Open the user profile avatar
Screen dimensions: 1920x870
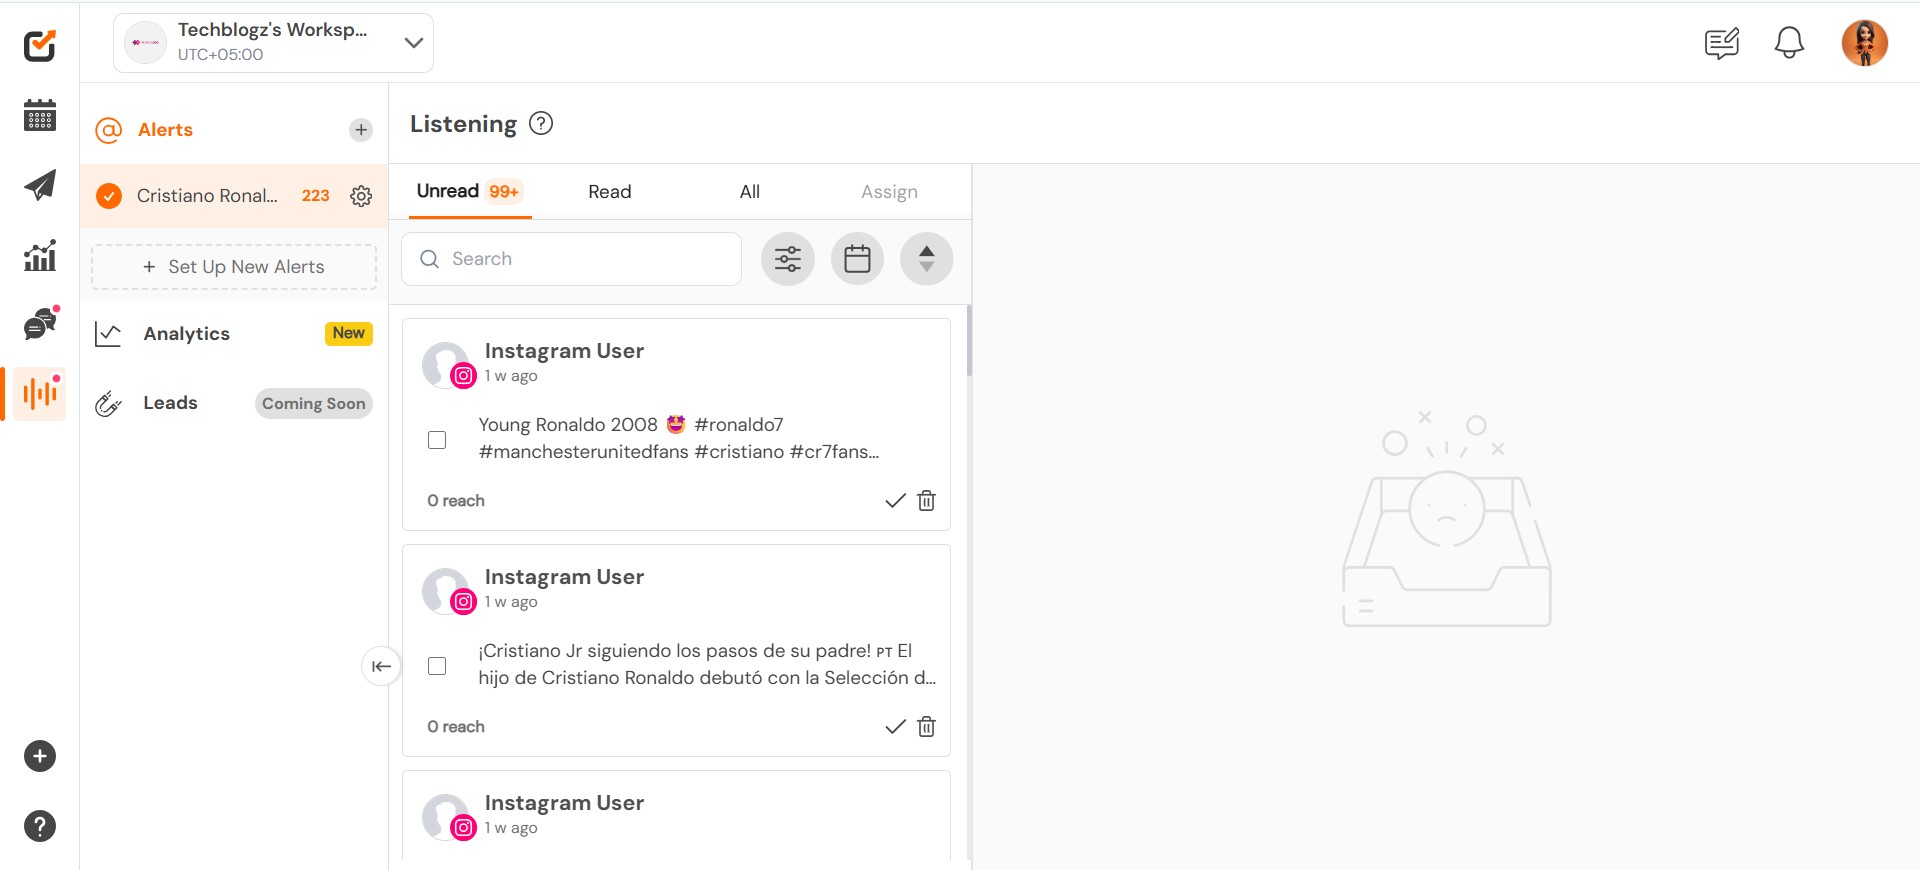click(x=1865, y=43)
